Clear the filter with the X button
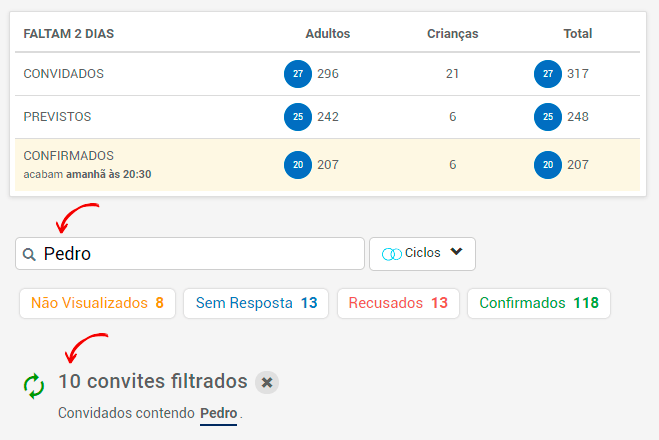659x440 pixels. click(267, 382)
